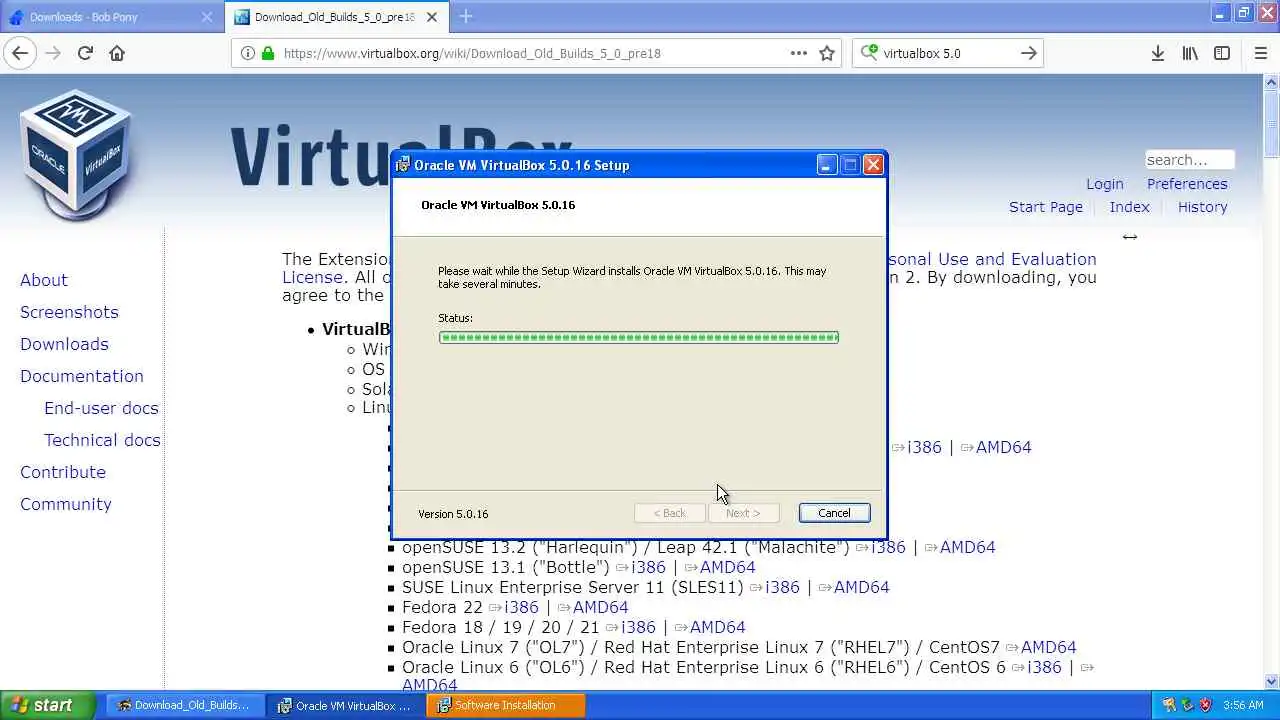The image size is (1280, 720).
Task: Reload the page with the refresh icon
Action: [x=85, y=53]
